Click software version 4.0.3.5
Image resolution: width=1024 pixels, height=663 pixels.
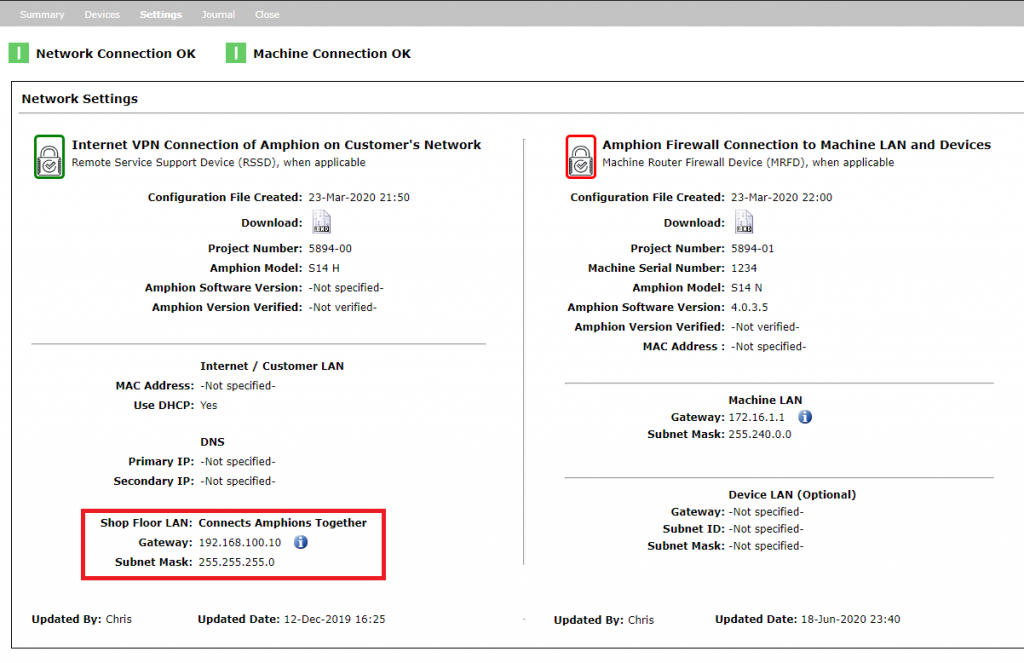pos(749,307)
